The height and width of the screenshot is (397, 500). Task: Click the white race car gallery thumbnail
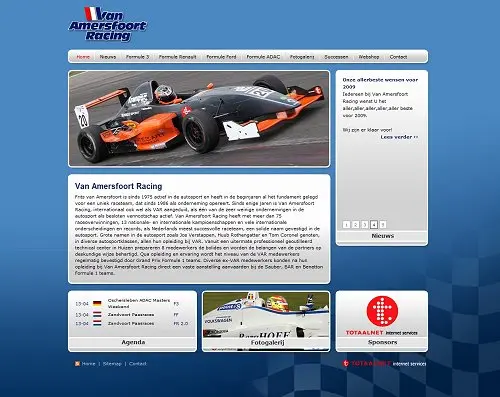click(x=266, y=314)
